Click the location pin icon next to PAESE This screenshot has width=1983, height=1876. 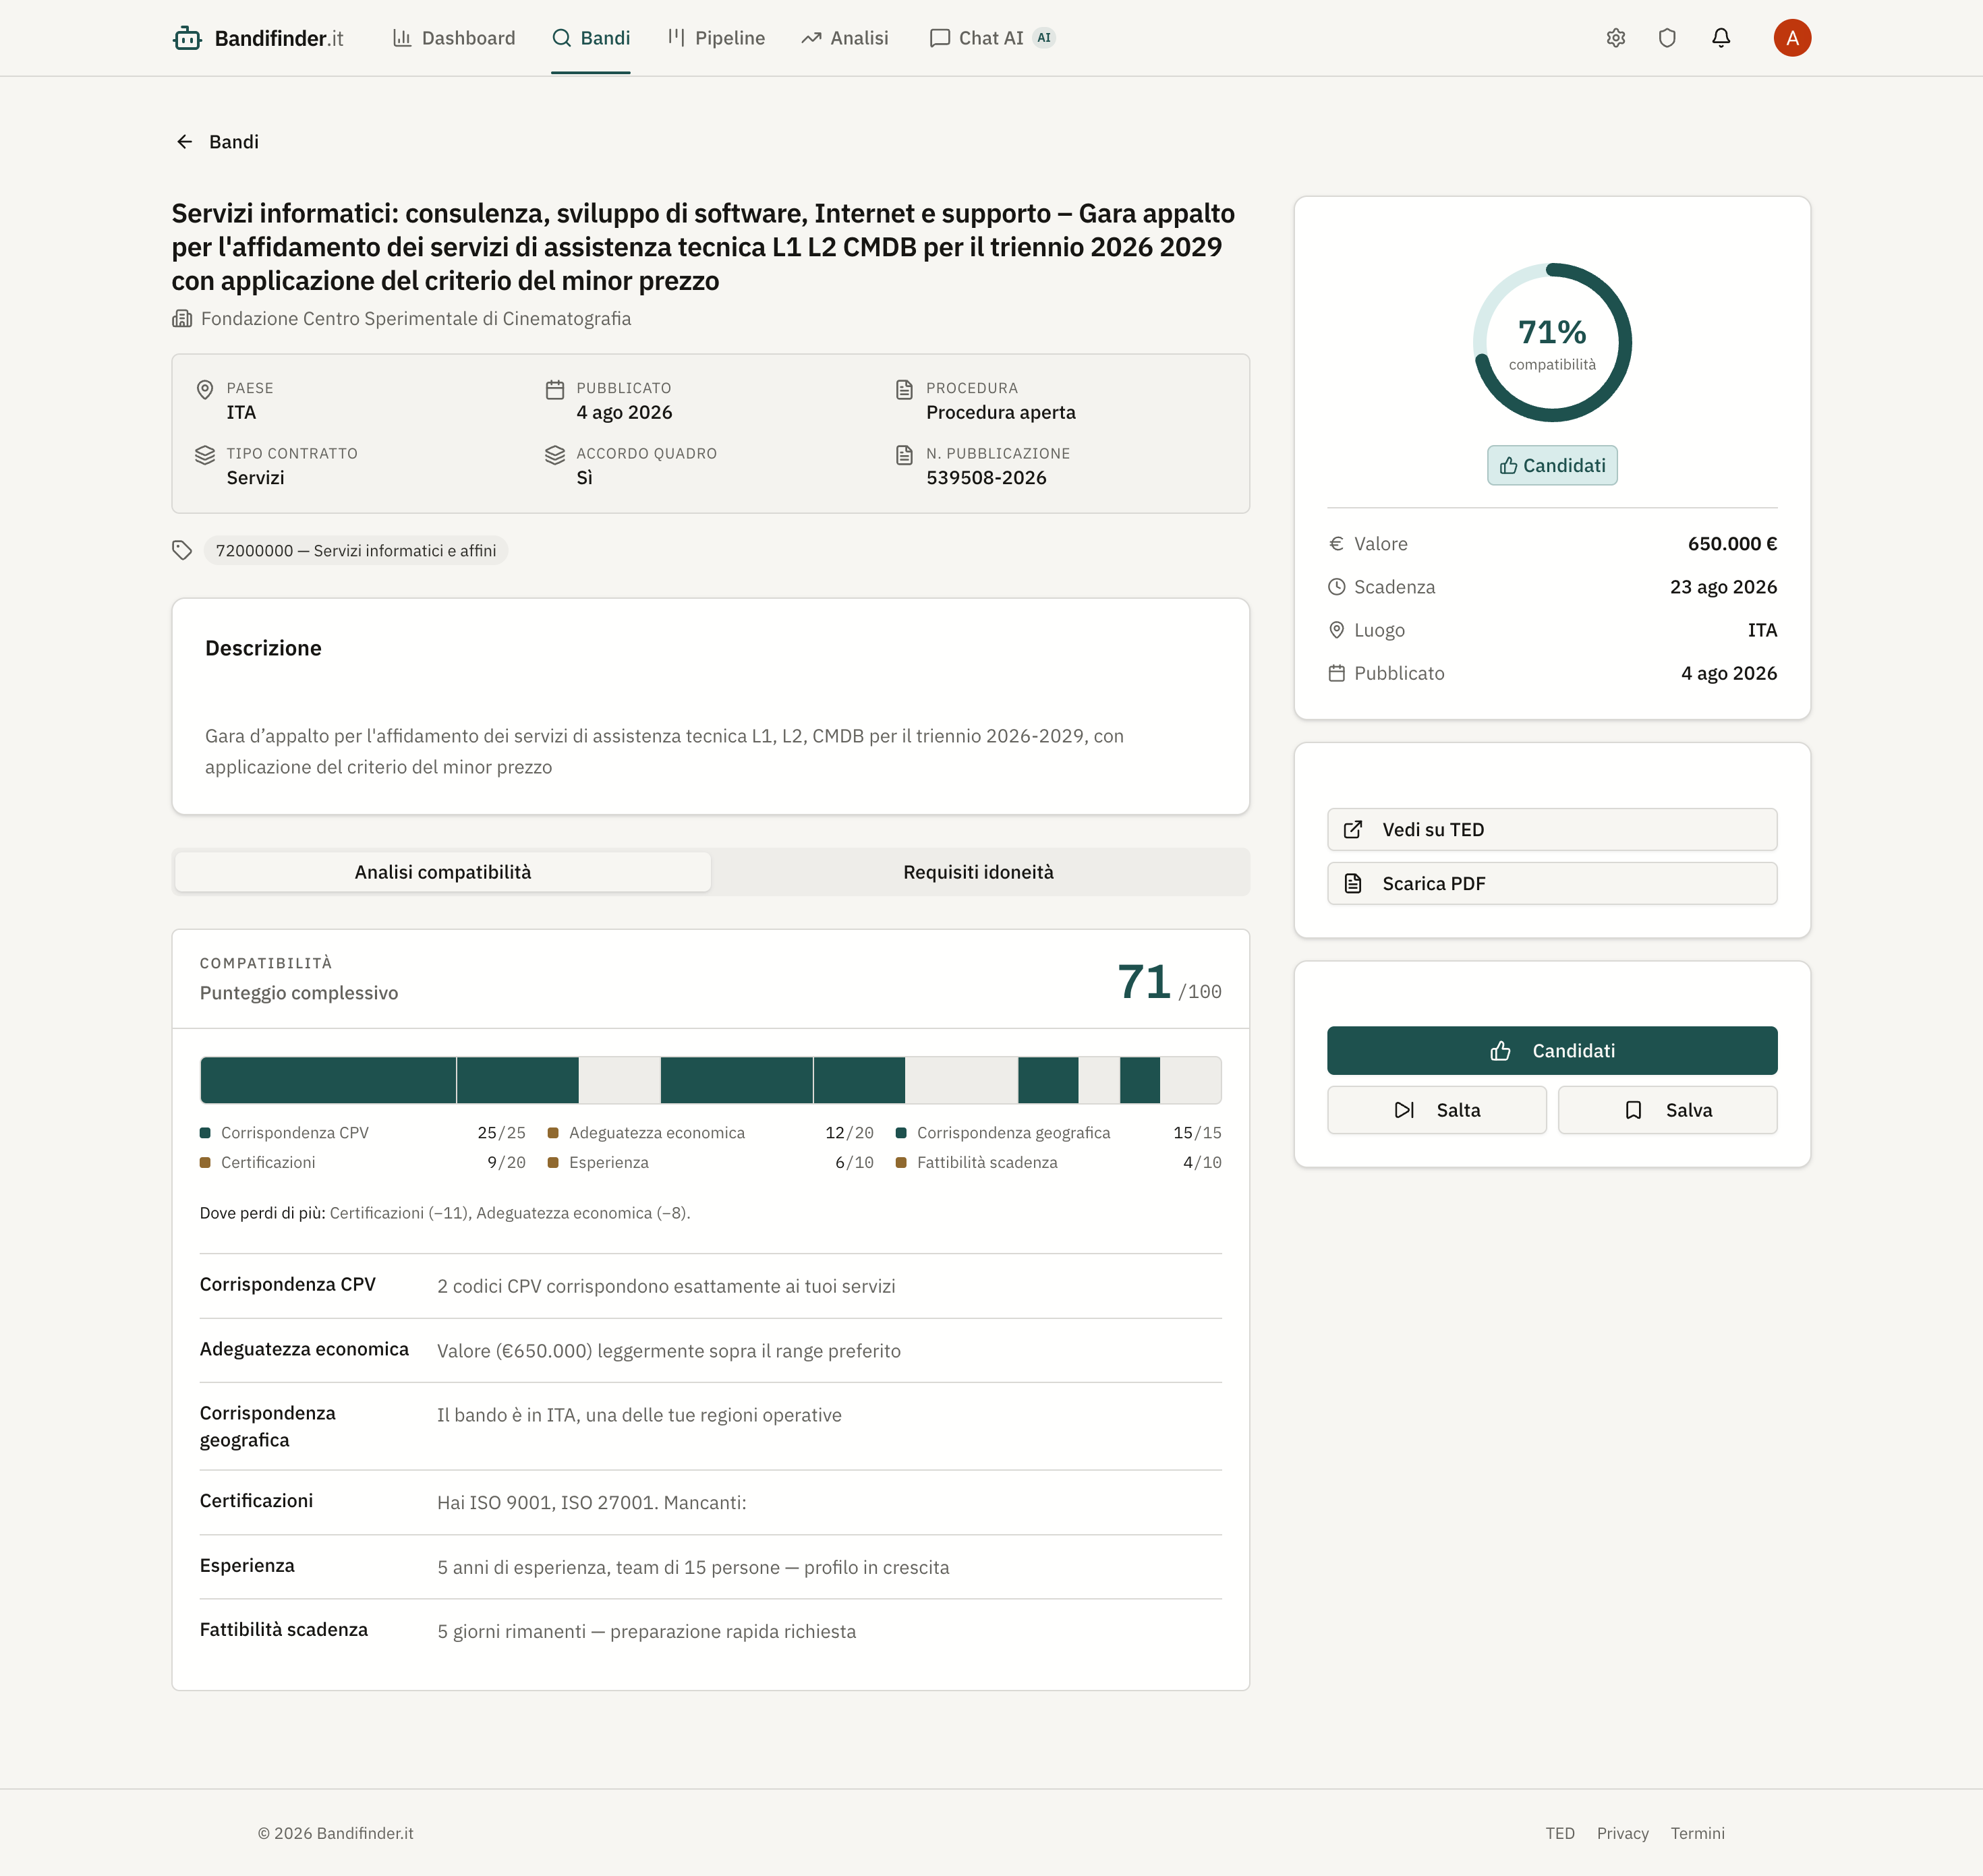pos(205,389)
